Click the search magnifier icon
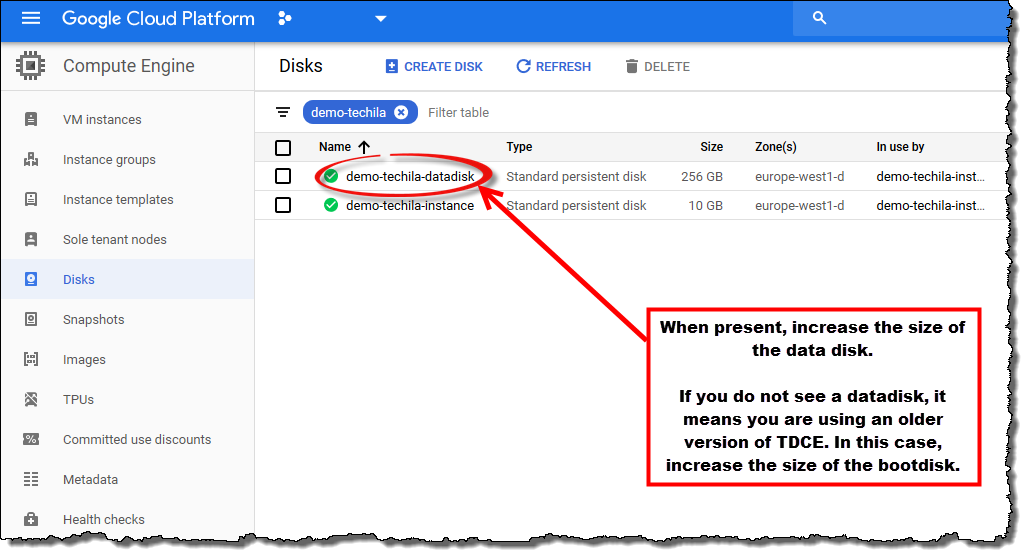 (x=820, y=18)
